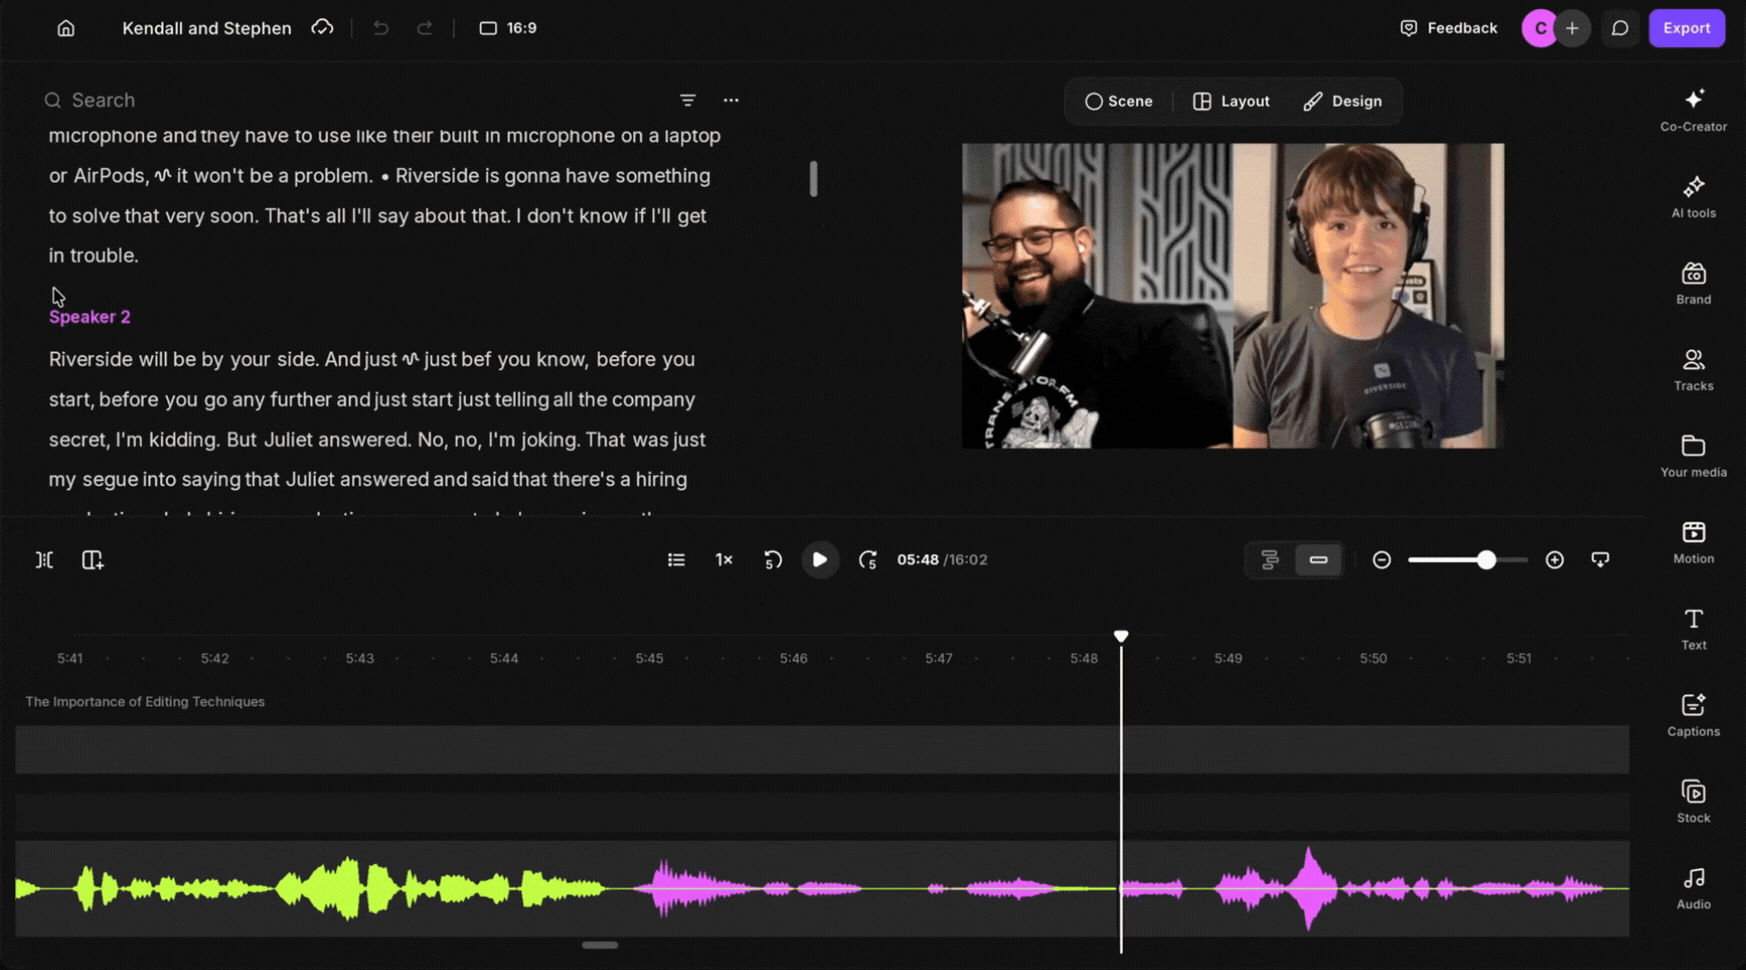
Task: Click the playhead marker on the timeline
Action: 1121,636
